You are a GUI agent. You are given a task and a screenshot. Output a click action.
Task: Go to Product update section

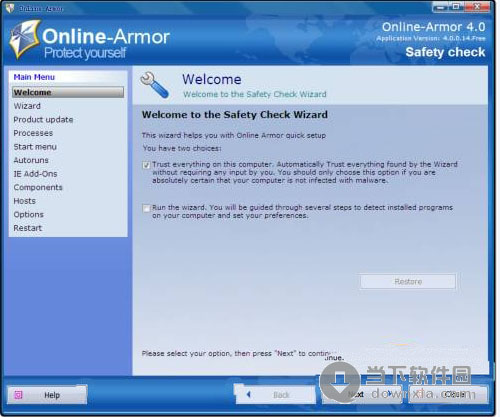pos(43,120)
